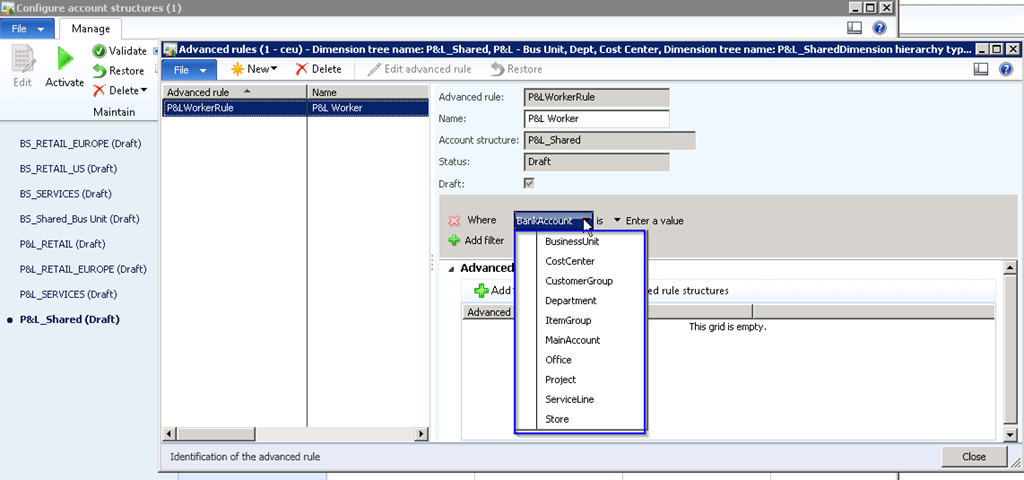Select CostCenter from the dropdown list
The height and width of the screenshot is (480, 1024).
click(x=570, y=261)
